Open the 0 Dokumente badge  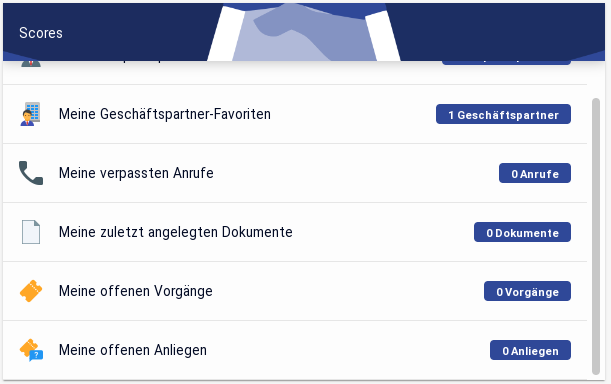(522, 232)
